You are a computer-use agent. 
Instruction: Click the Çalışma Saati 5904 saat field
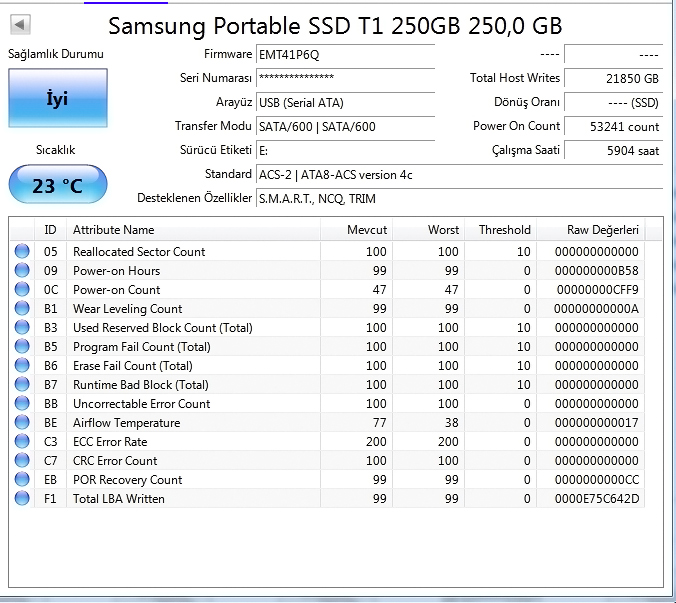[613, 151]
